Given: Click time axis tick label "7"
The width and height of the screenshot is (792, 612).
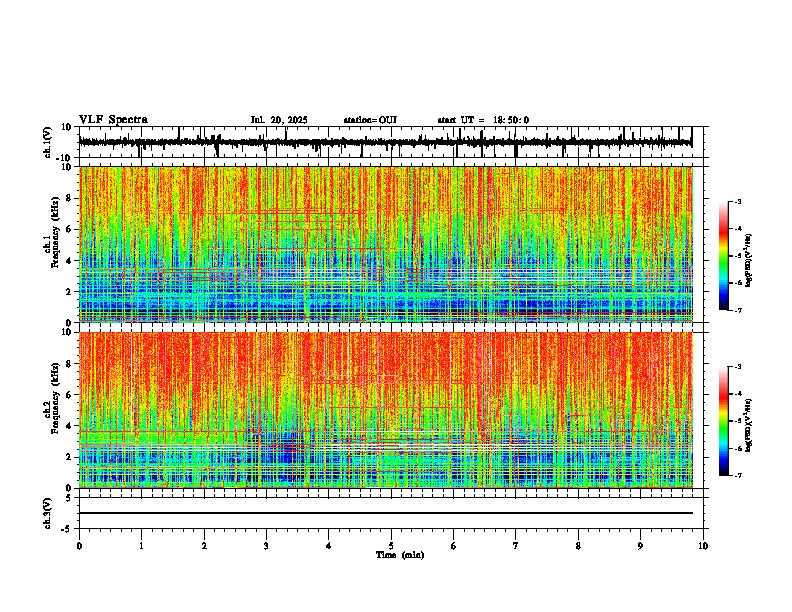Looking at the screenshot, I should (516, 546).
